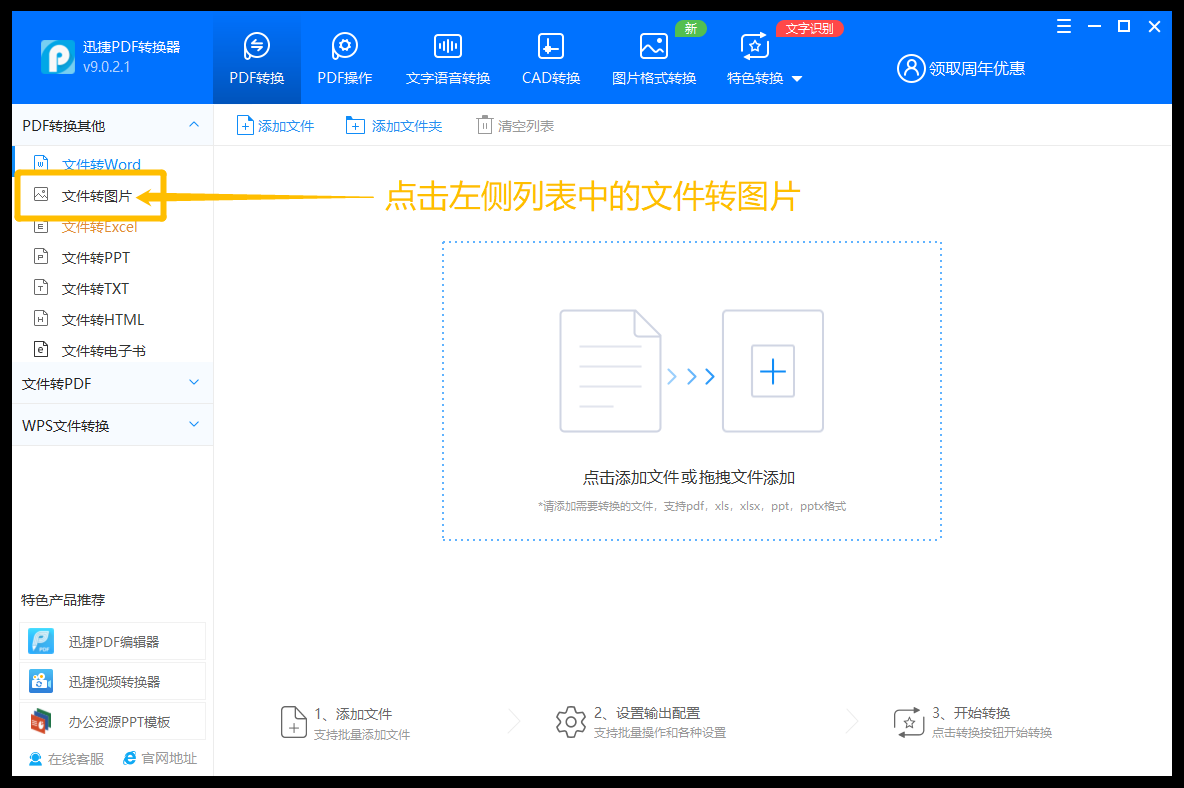Click the green 新 badge
This screenshot has height=788, width=1184.
pos(690,29)
